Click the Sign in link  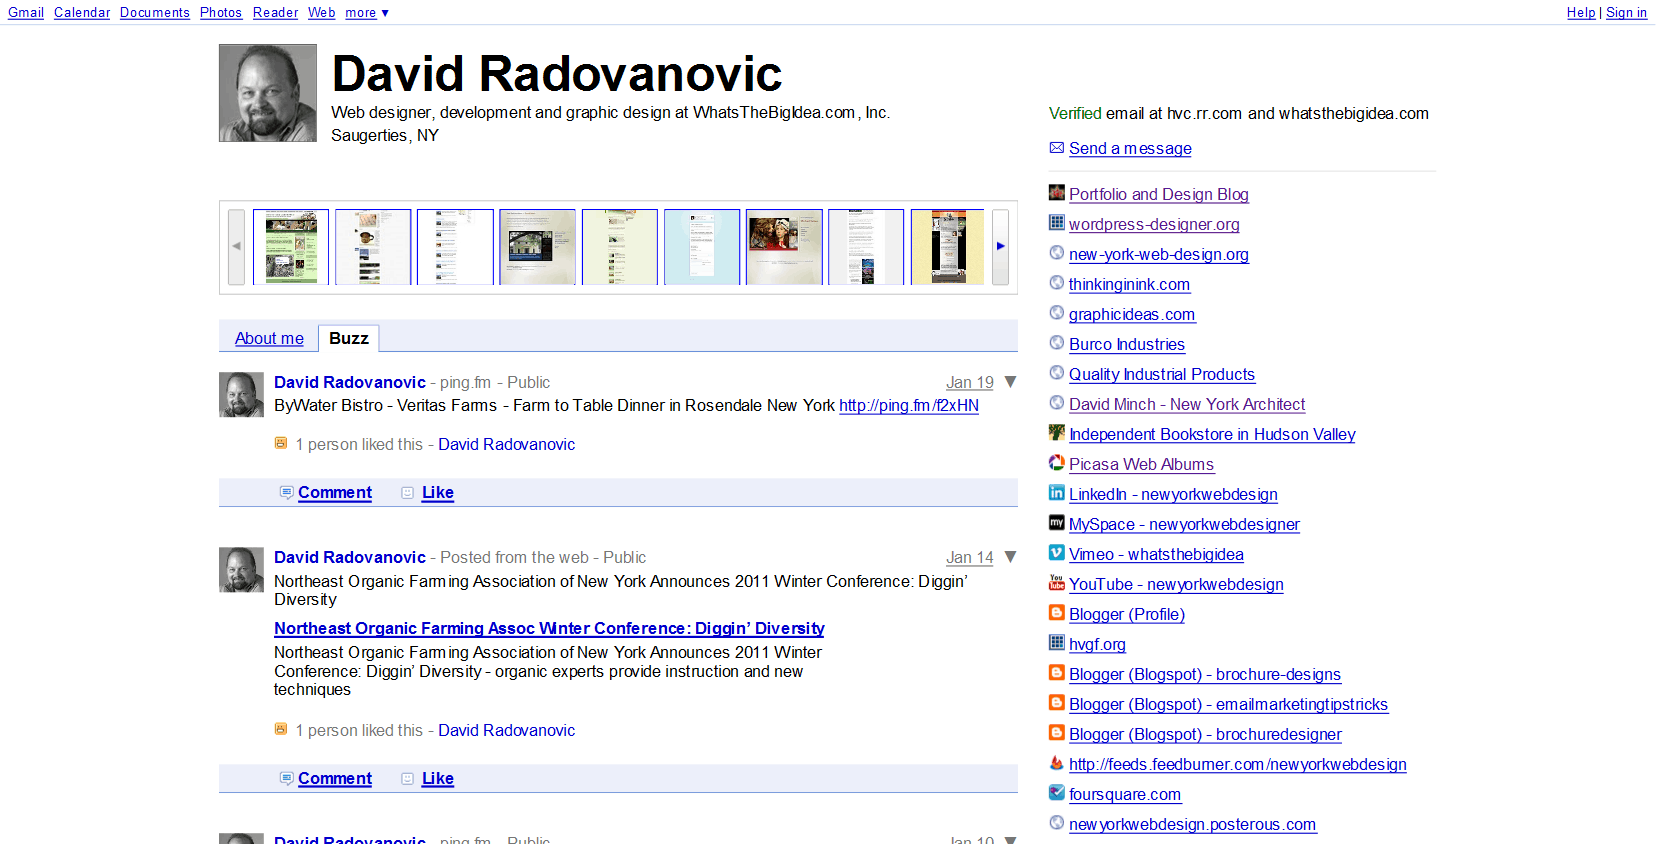coord(1626,12)
